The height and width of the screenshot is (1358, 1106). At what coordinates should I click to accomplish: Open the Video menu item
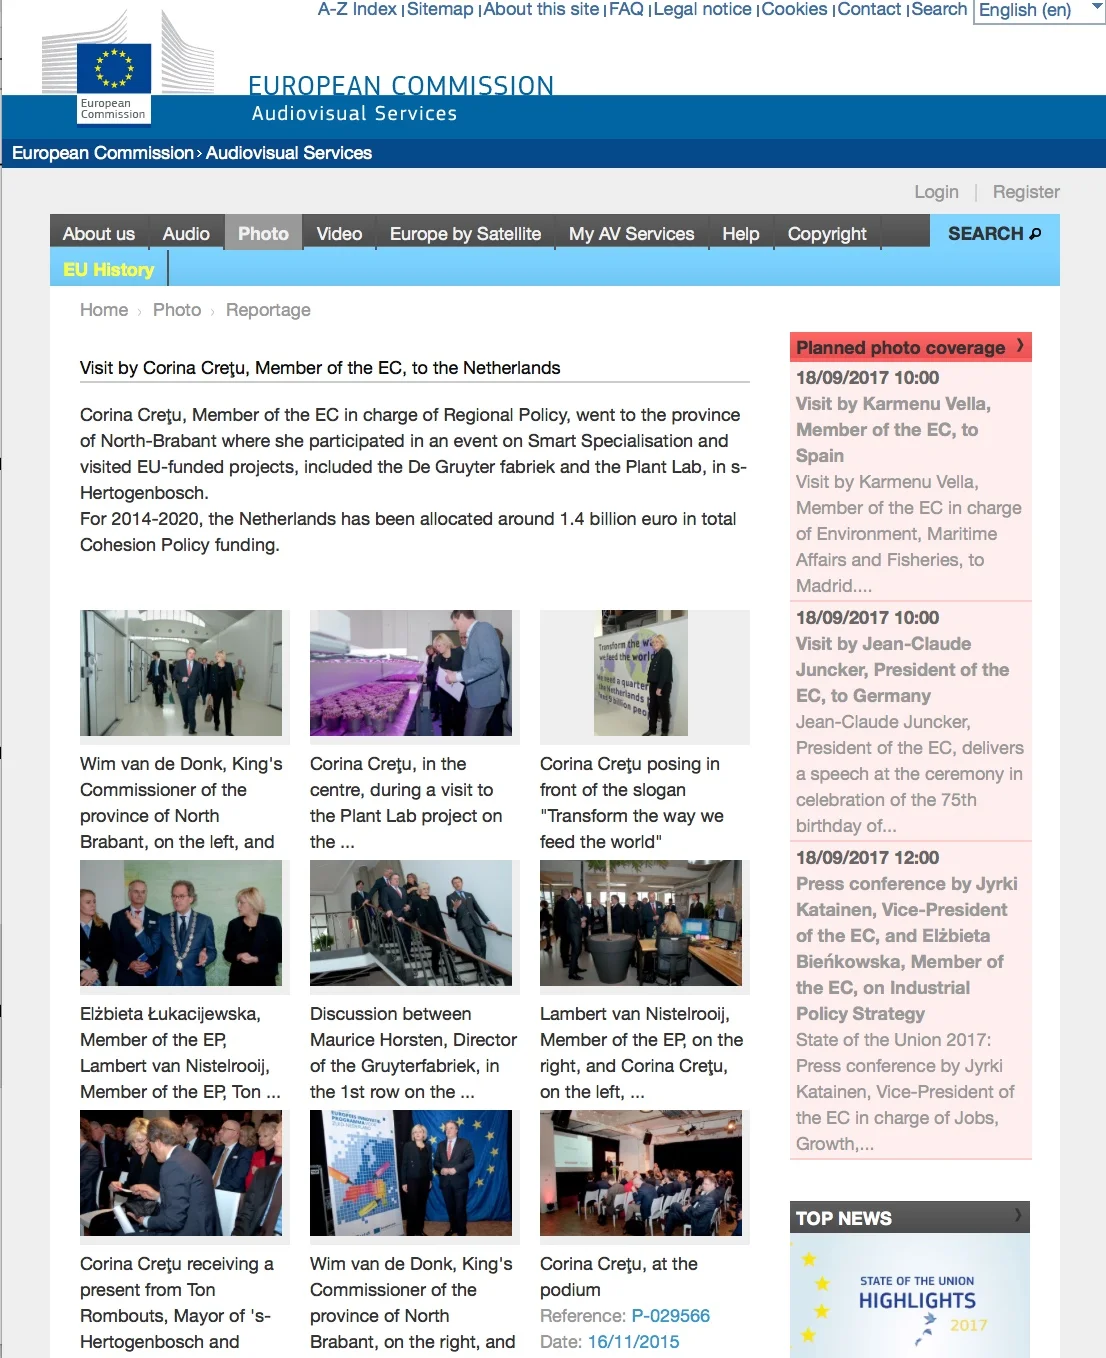click(x=339, y=234)
